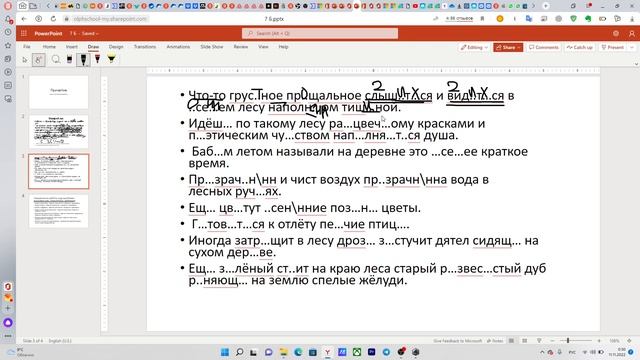Switch to Normal view in status bar
The image size is (640, 360).
(511, 340)
